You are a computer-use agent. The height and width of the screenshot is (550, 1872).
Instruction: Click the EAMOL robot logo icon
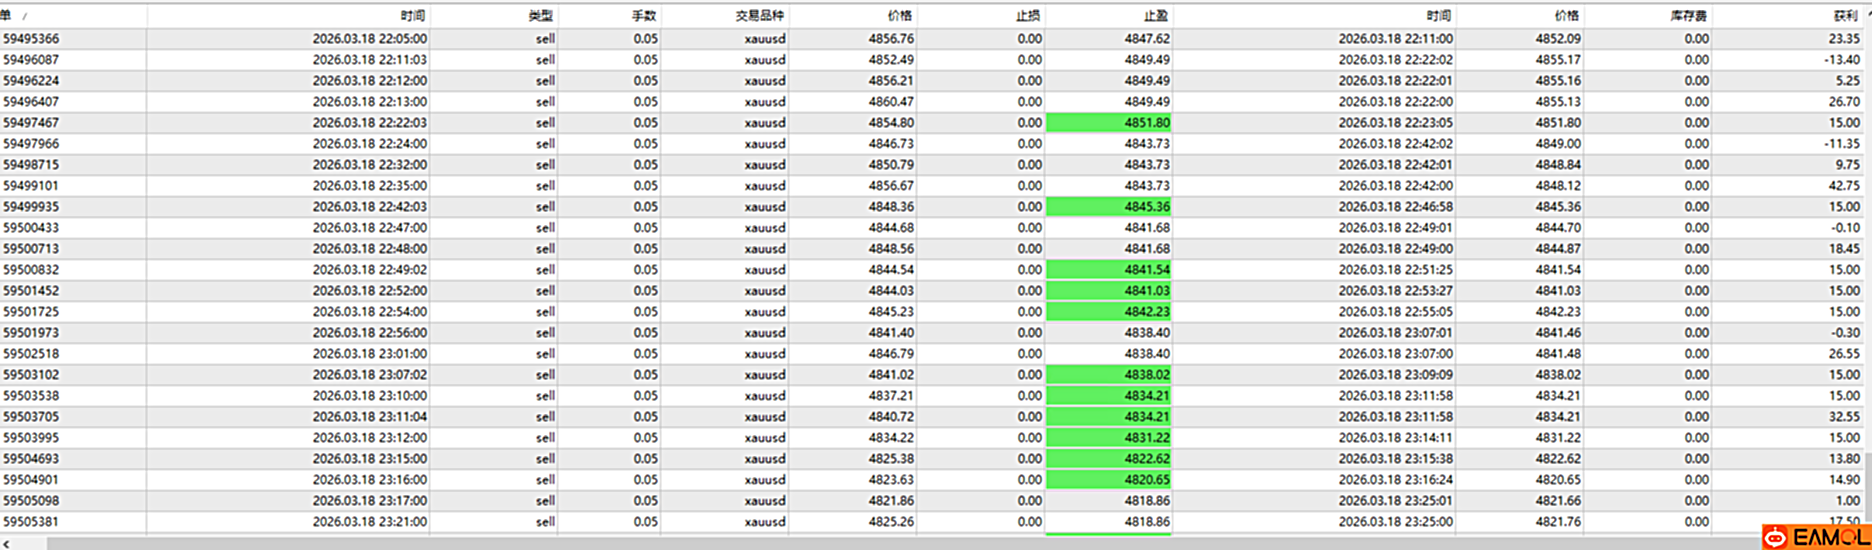coord(1775,538)
